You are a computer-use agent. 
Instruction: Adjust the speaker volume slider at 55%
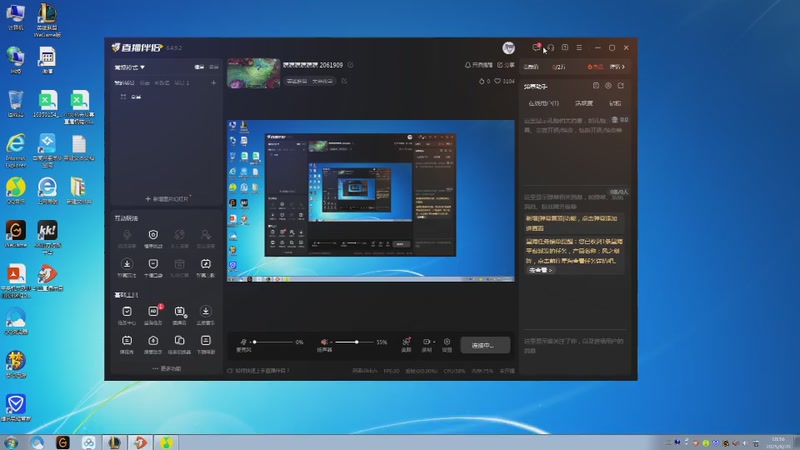354,342
